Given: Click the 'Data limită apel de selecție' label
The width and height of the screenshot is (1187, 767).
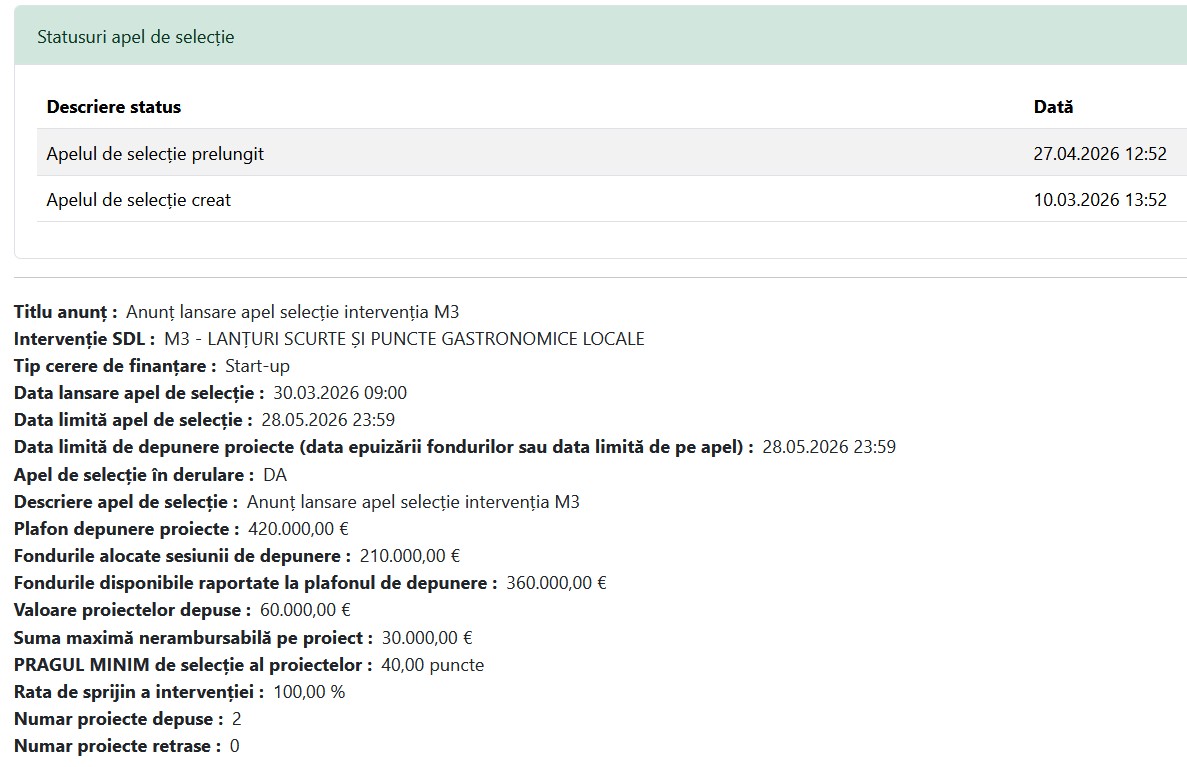Looking at the screenshot, I should [x=133, y=420].
